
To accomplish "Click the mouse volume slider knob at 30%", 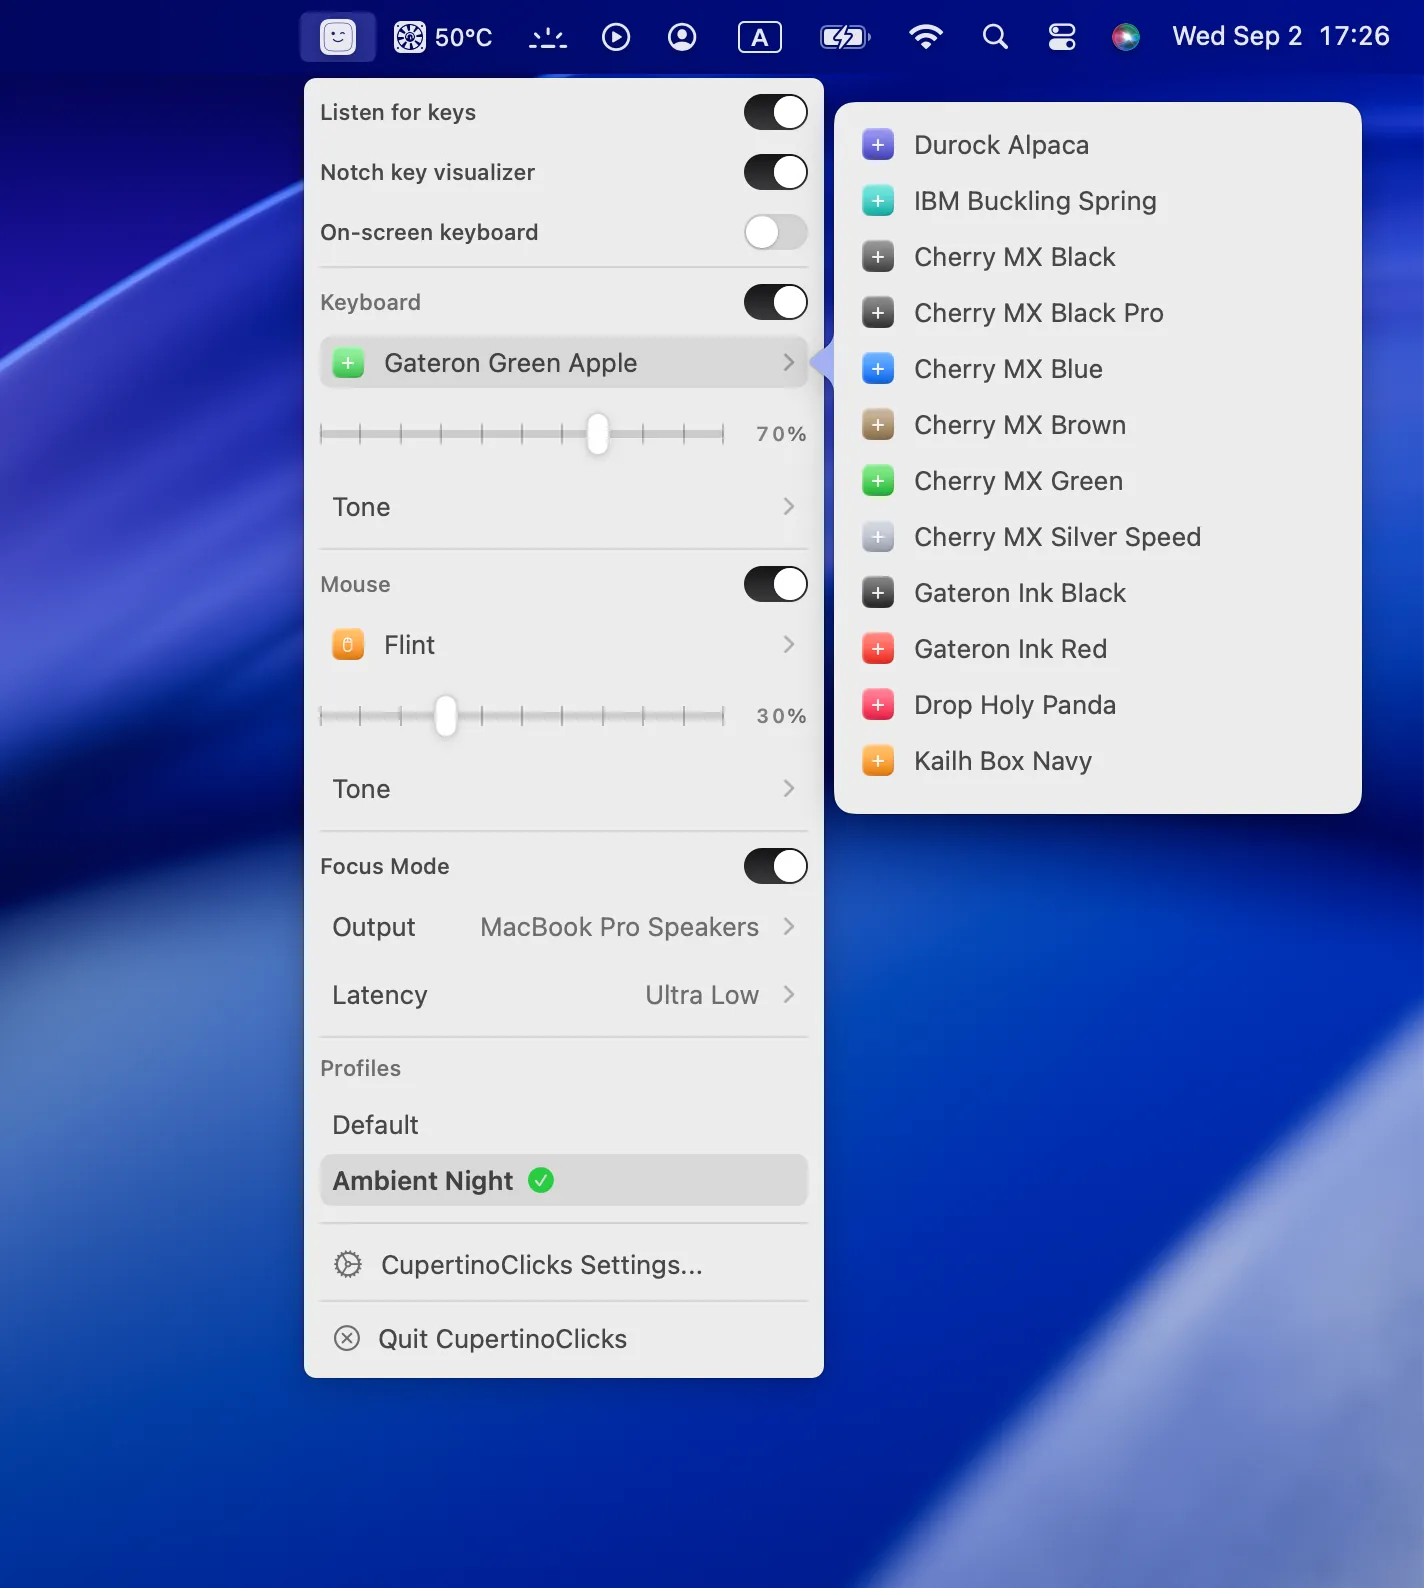I will pyautogui.click(x=446, y=716).
